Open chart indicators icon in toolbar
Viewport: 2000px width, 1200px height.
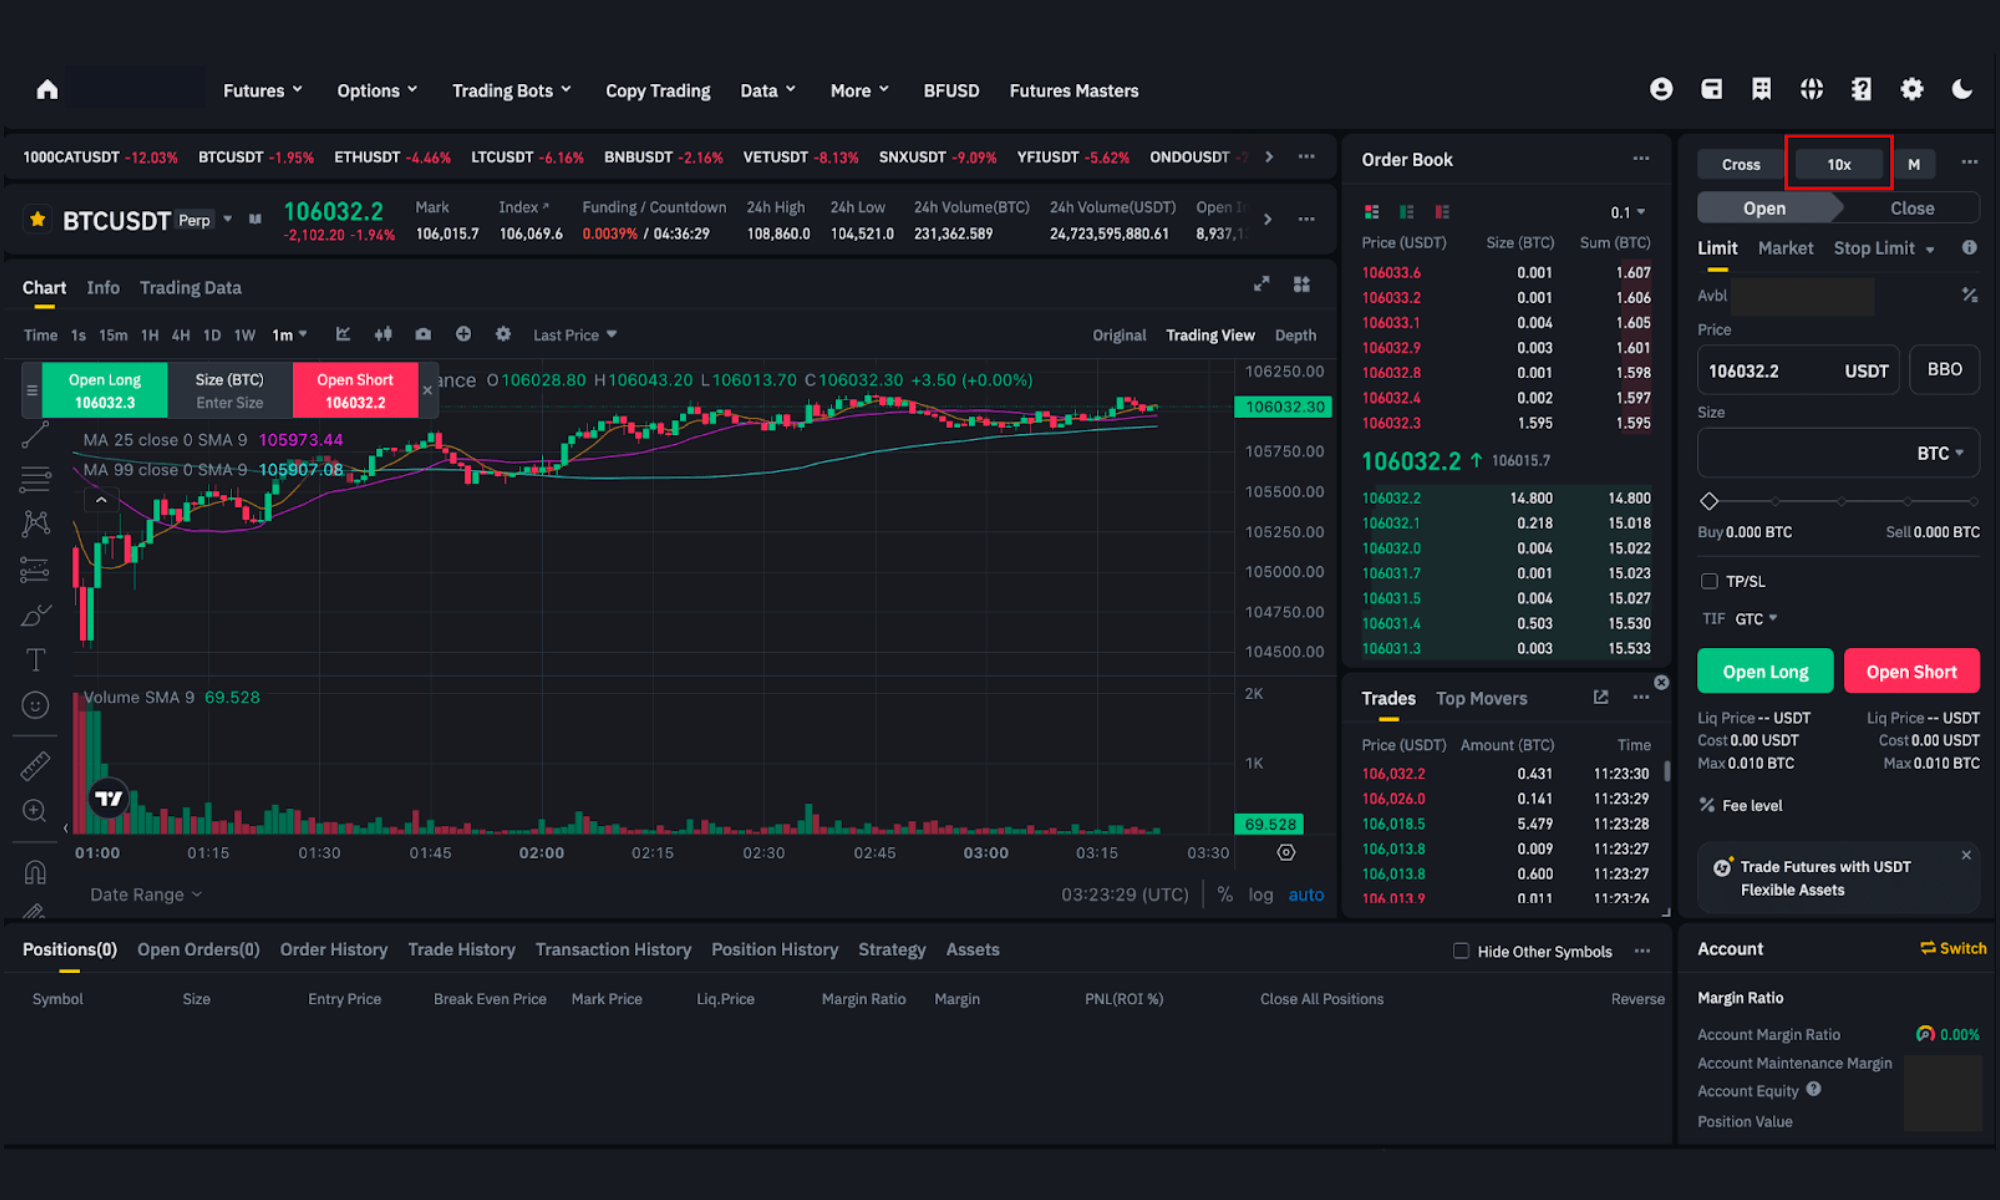[x=343, y=334]
